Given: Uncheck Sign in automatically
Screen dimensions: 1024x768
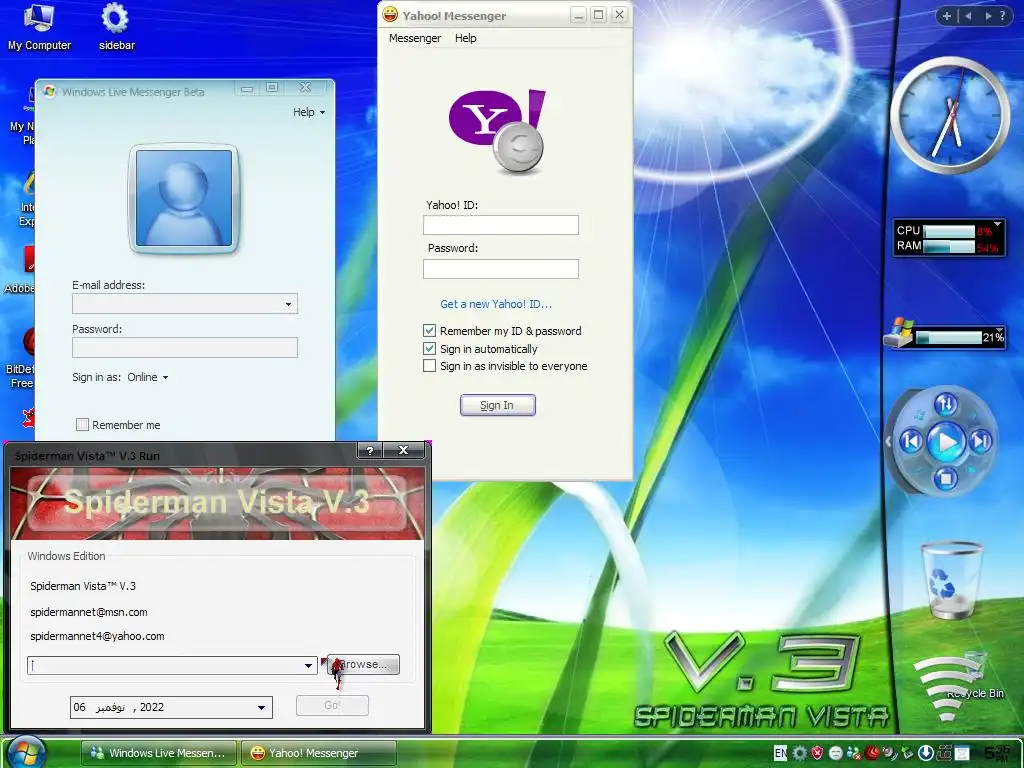Looking at the screenshot, I should pos(429,348).
